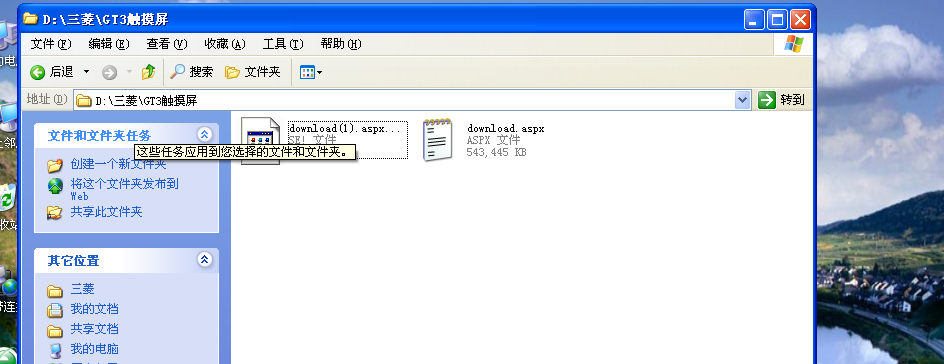Expand the address bar dropdown
This screenshot has width=944, height=364.
[x=743, y=100]
